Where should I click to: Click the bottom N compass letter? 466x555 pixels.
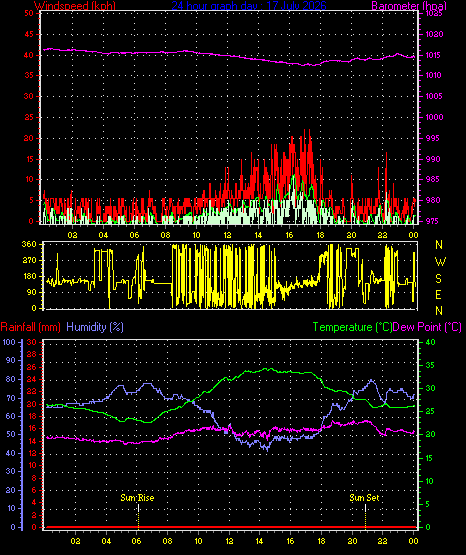pyautogui.click(x=439, y=311)
